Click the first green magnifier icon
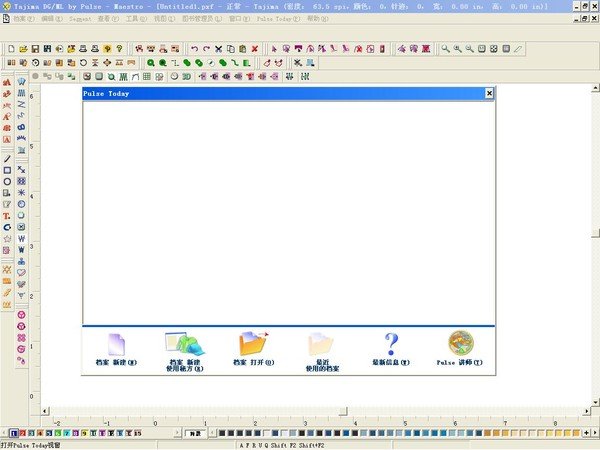 pos(151,63)
